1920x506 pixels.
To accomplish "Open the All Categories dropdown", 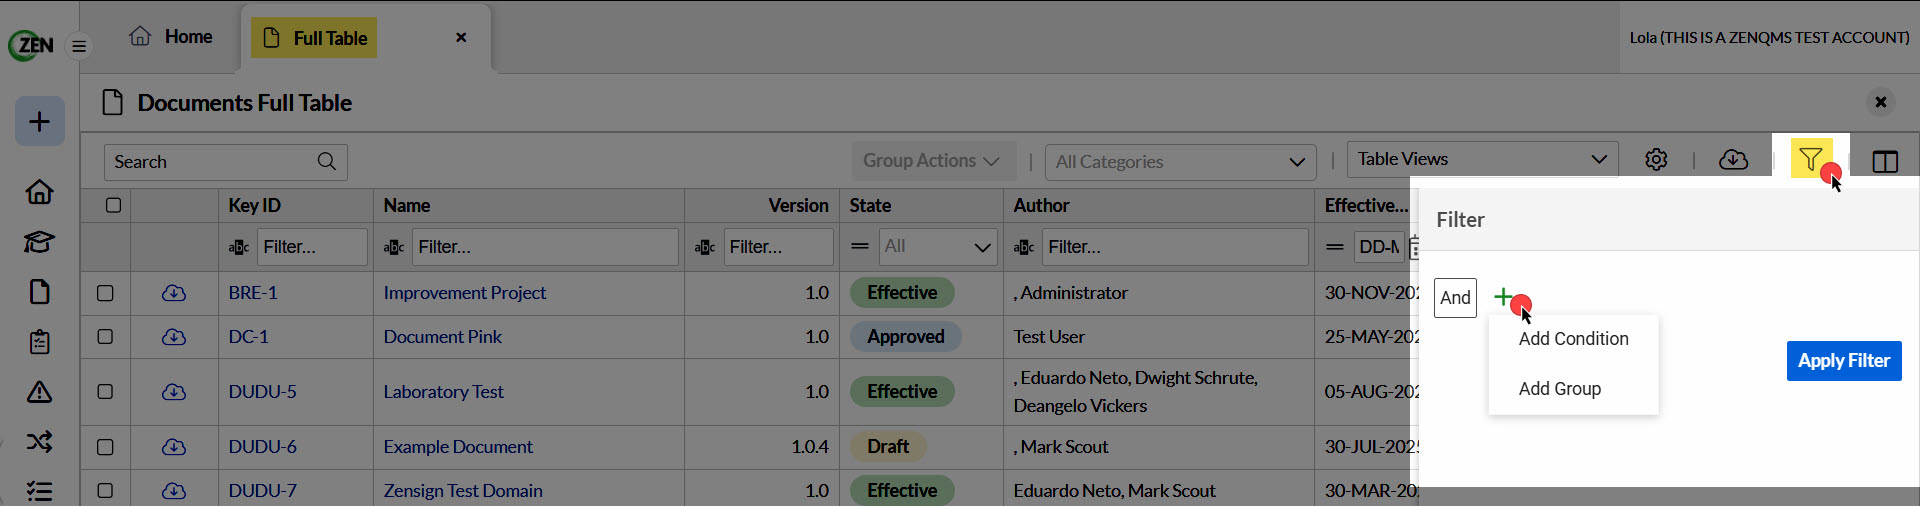I will [1180, 162].
